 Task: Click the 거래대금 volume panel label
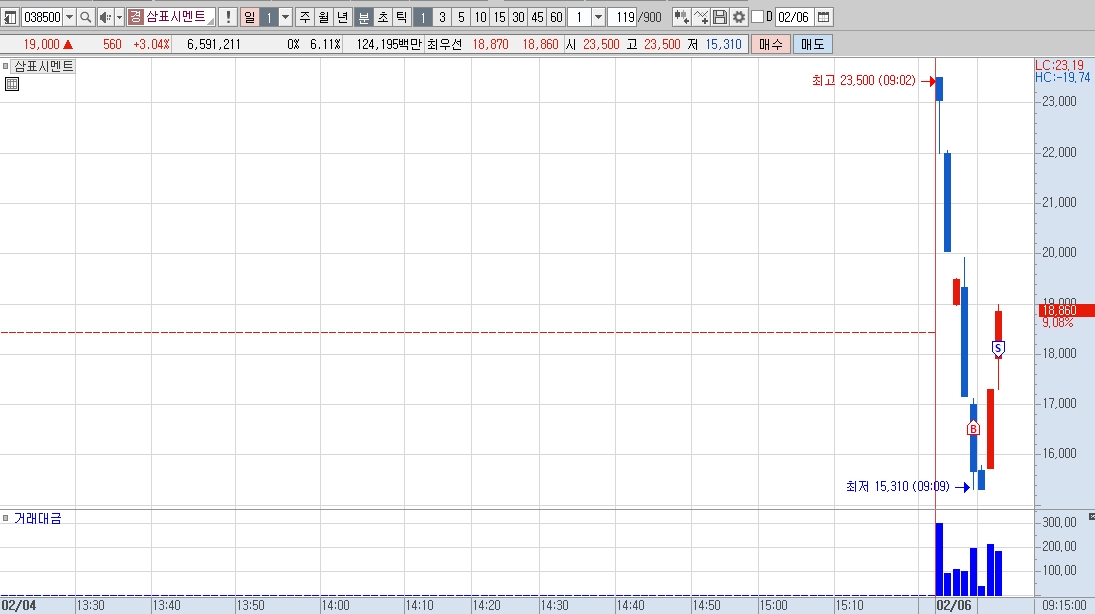[38, 518]
